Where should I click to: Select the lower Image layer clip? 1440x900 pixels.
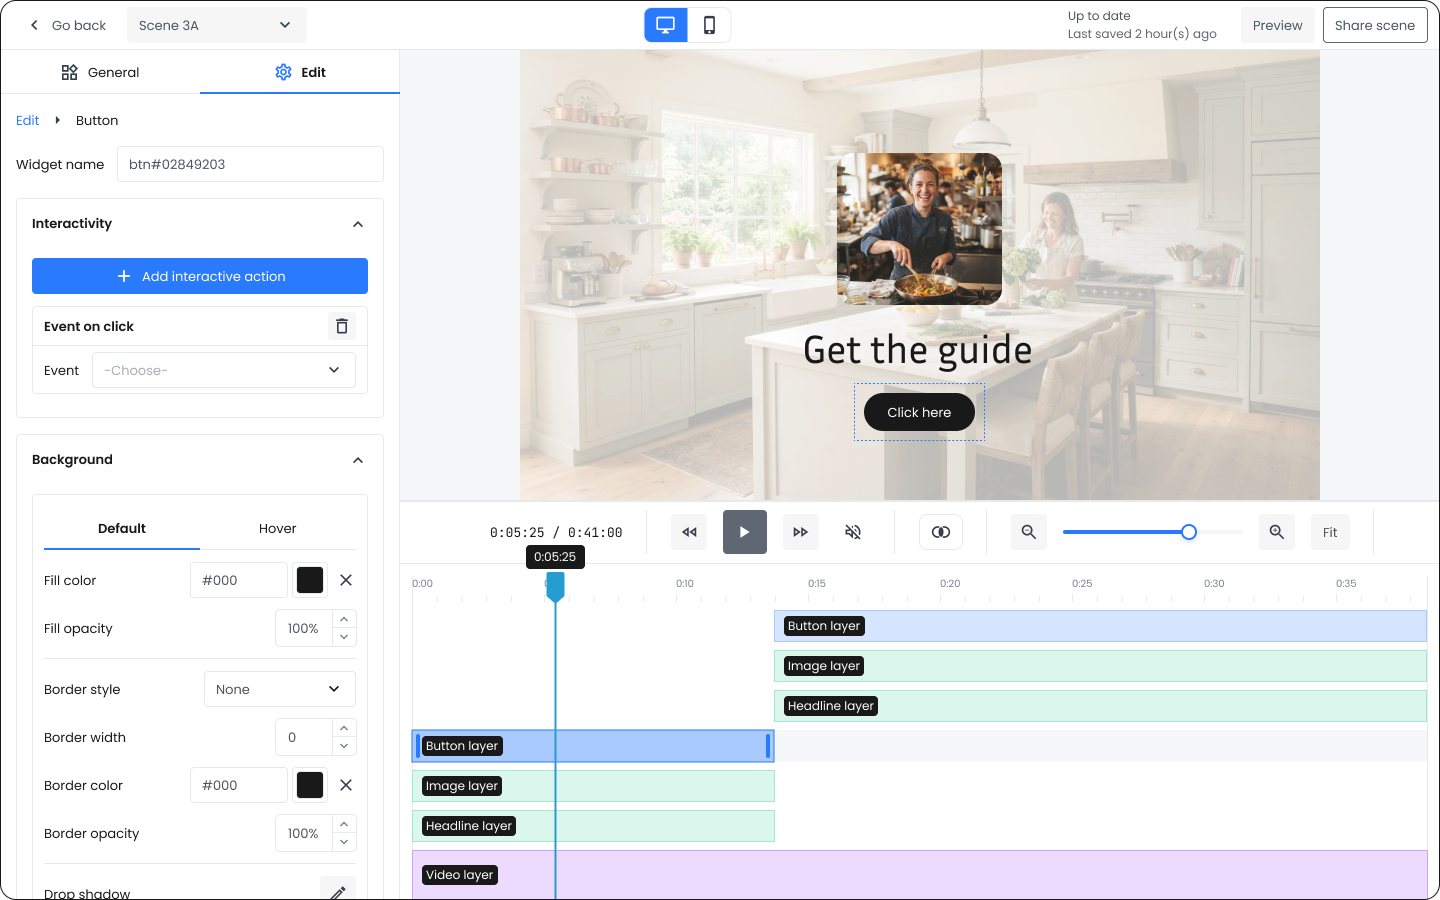(593, 786)
